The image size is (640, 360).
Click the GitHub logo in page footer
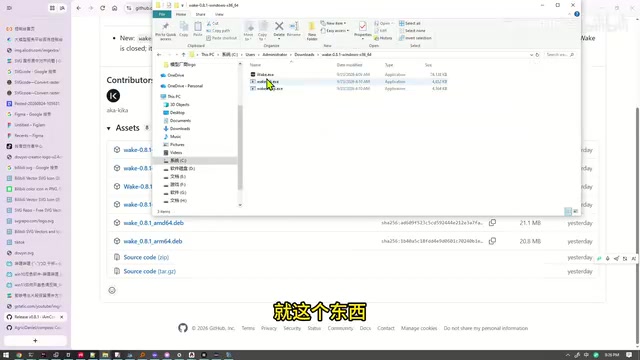(x=183, y=328)
